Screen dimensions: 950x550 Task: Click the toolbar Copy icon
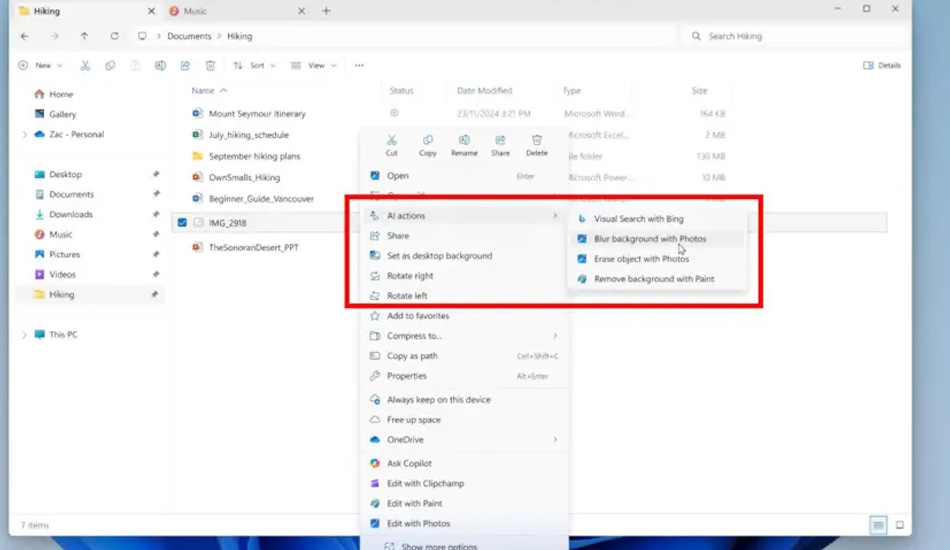(x=110, y=65)
